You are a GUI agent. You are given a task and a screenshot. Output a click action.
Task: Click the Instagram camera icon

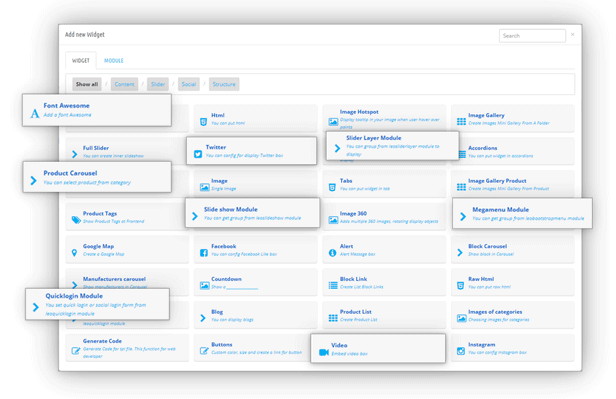461,351
